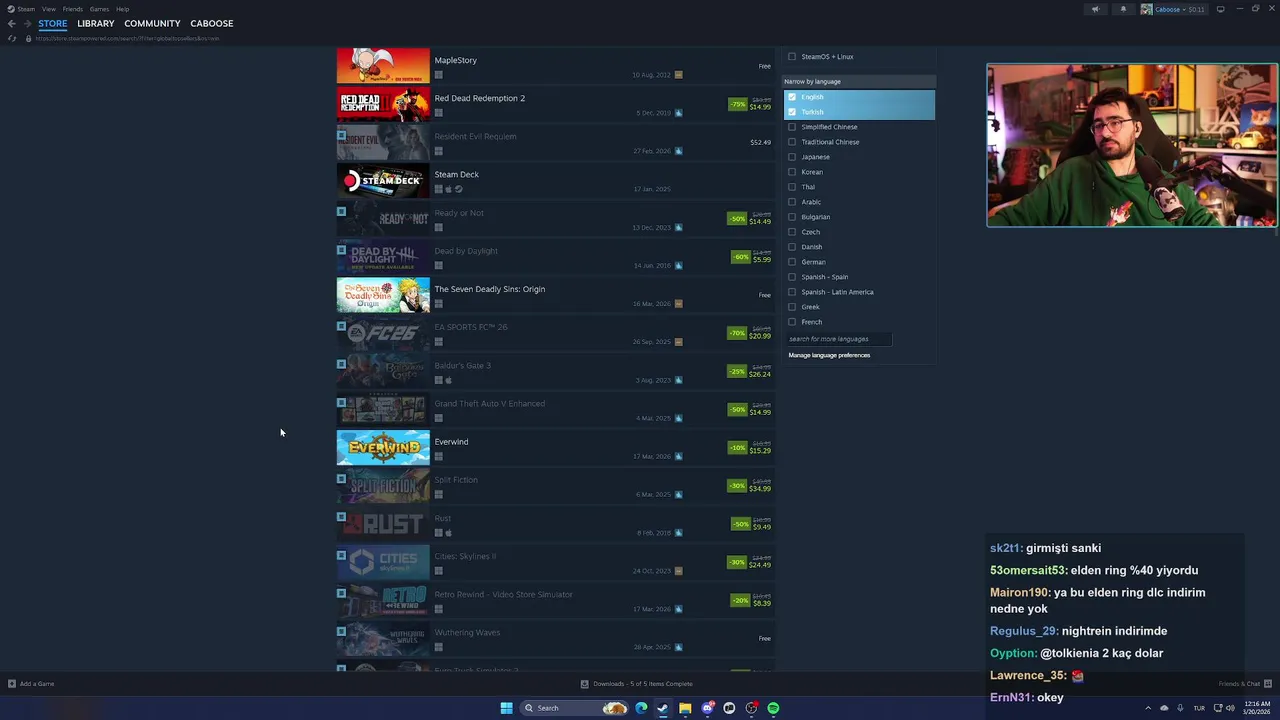Check the SteamOS + Linux filter
The image size is (1280, 720).
pos(792,57)
